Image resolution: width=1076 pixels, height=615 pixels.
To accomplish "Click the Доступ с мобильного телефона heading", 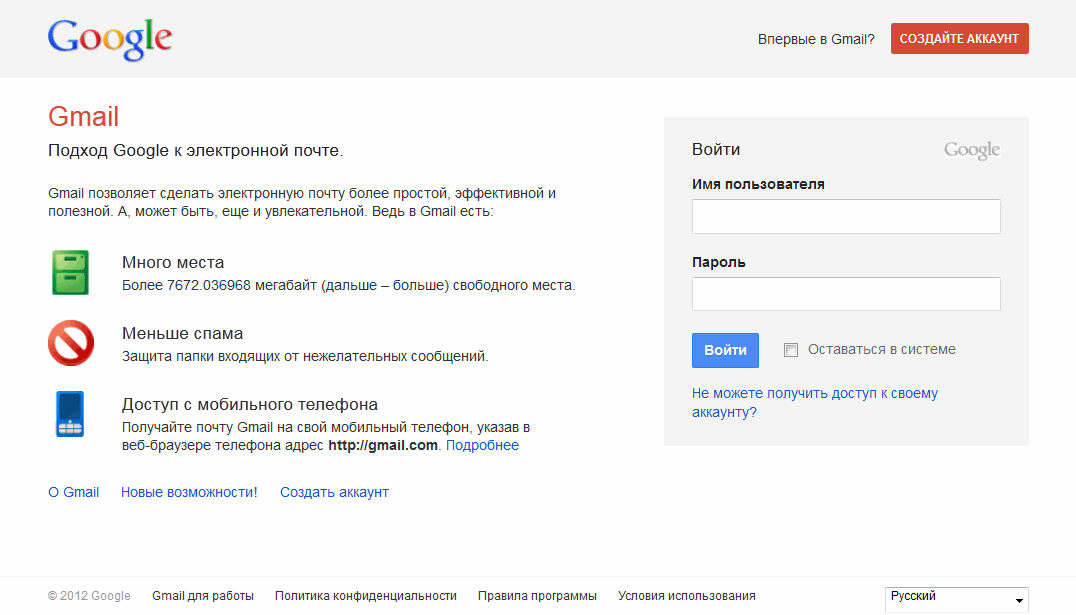I will tap(250, 404).
